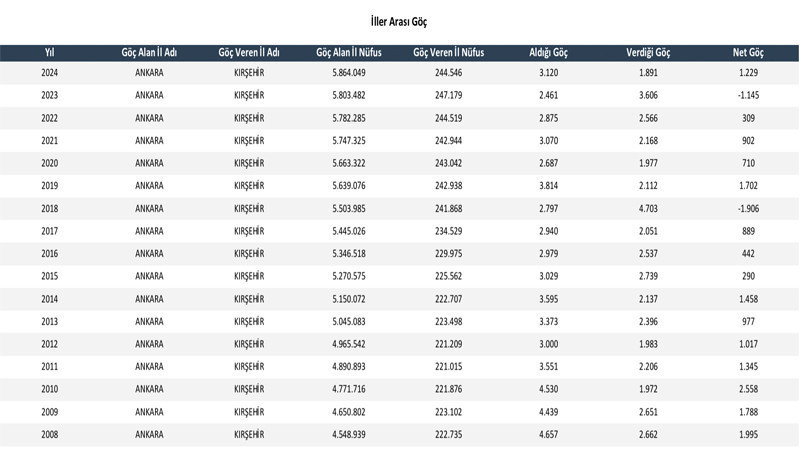Screen dimensions: 800x450
Task: Click the "Aldığı Göç" column header
Action: 548,52
